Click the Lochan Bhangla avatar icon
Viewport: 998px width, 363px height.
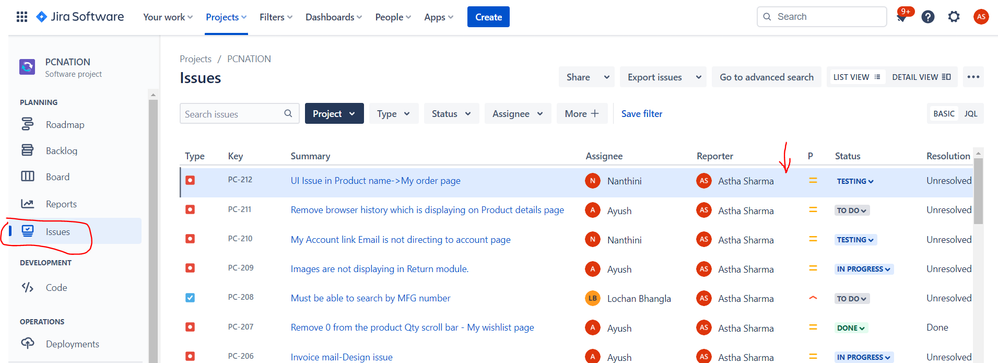(x=593, y=298)
